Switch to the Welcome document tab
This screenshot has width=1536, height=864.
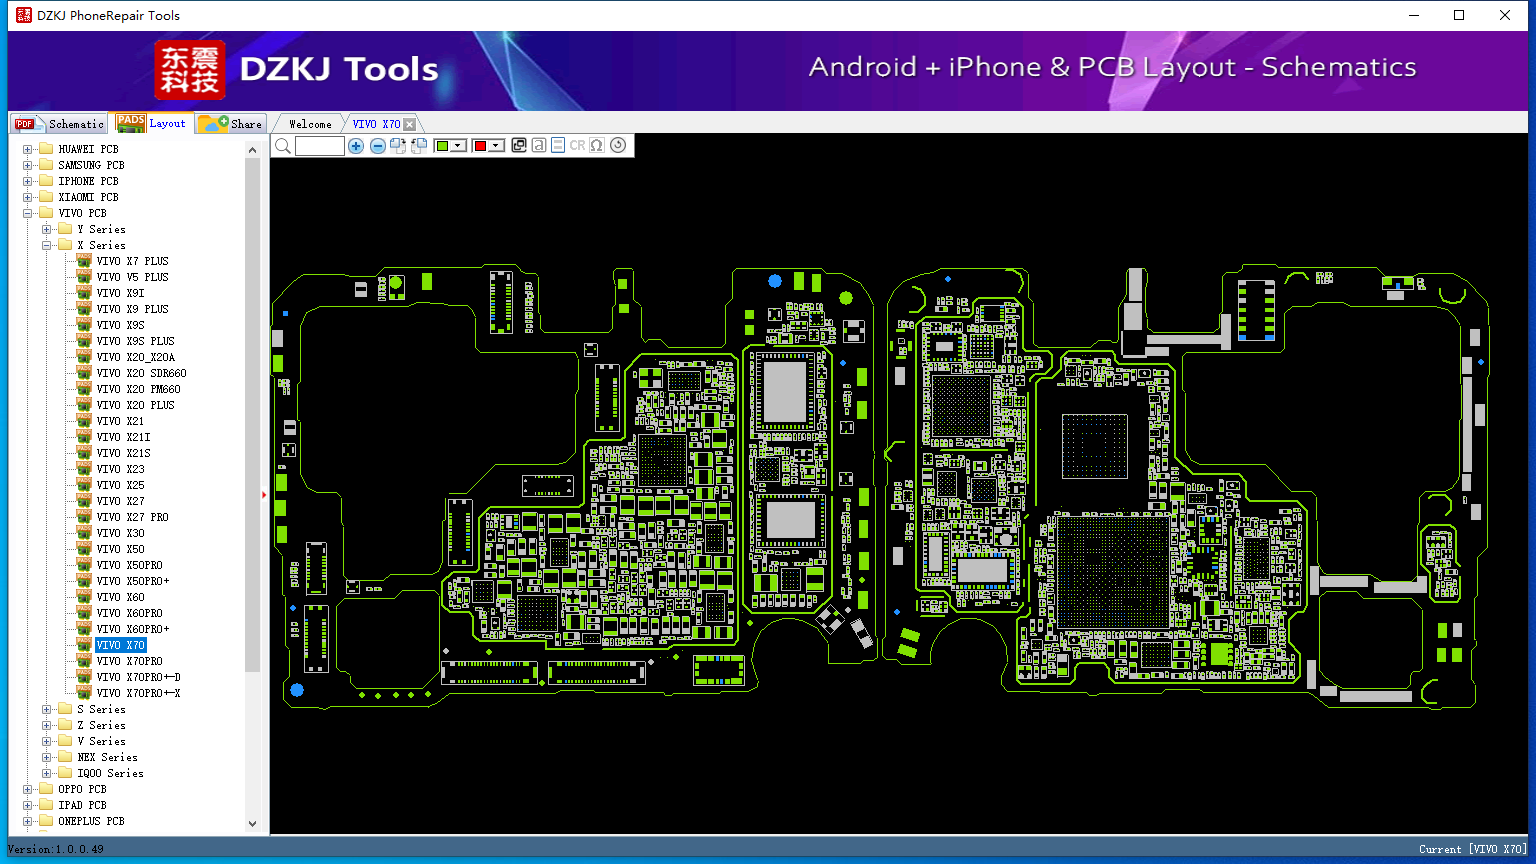click(x=310, y=124)
